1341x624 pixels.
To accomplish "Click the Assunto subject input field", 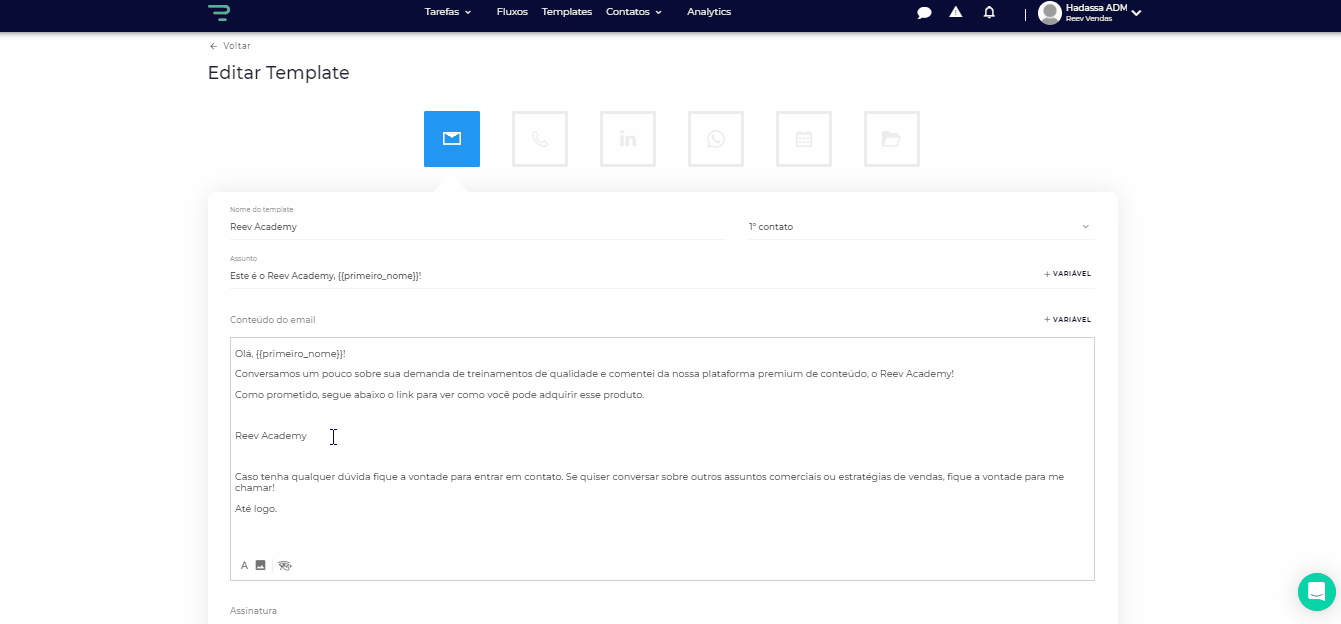I will [632, 275].
